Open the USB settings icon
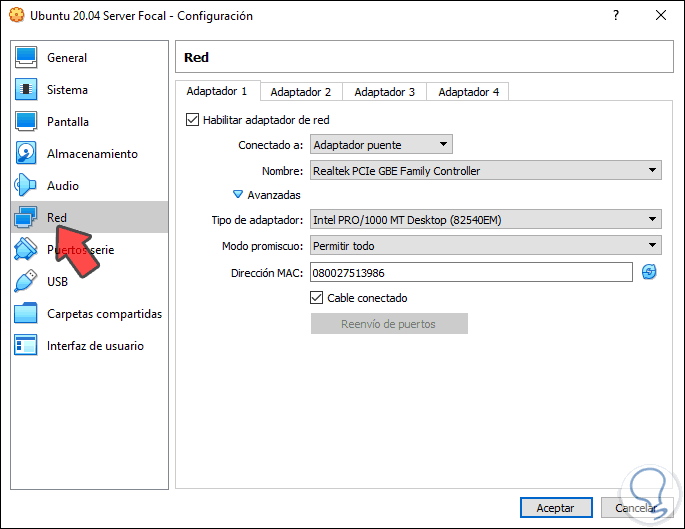Image resolution: width=685 pixels, height=529 pixels. 26,282
